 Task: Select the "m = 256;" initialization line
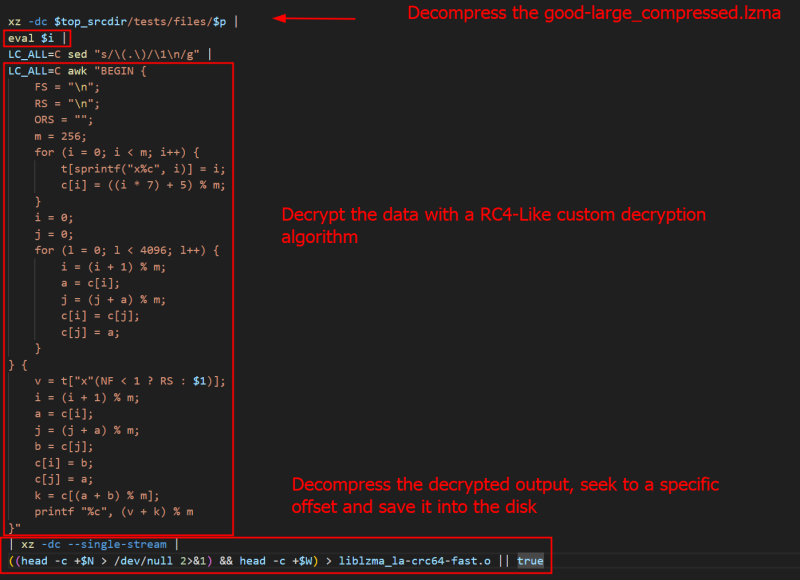click(60, 136)
